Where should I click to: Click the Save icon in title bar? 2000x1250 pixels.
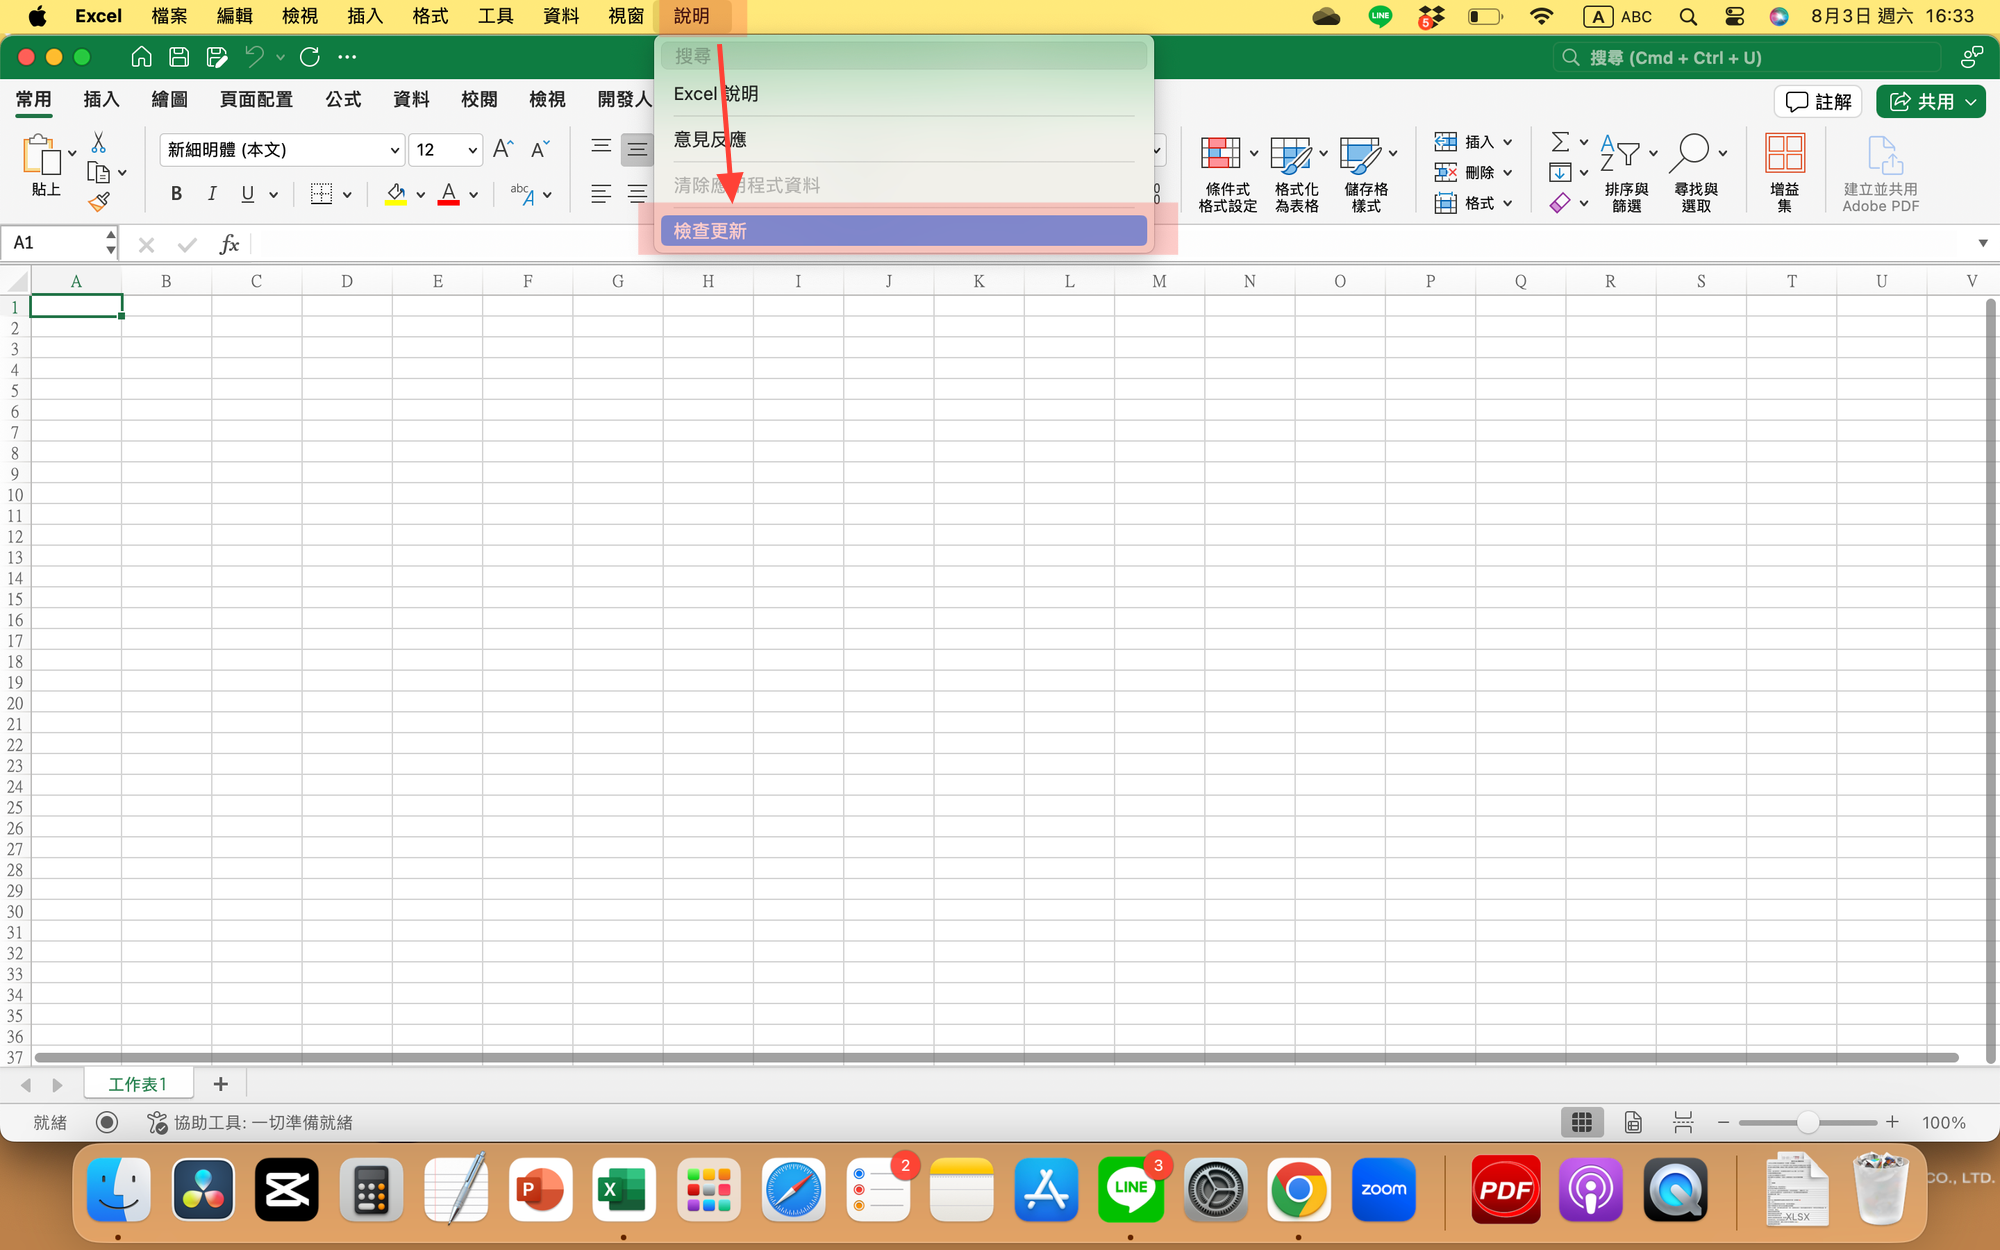tap(179, 57)
